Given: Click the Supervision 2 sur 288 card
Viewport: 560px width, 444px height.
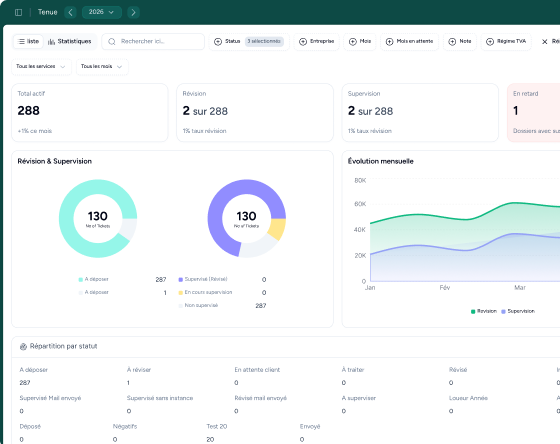Looking at the screenshot, I should (x=420, y=113).
